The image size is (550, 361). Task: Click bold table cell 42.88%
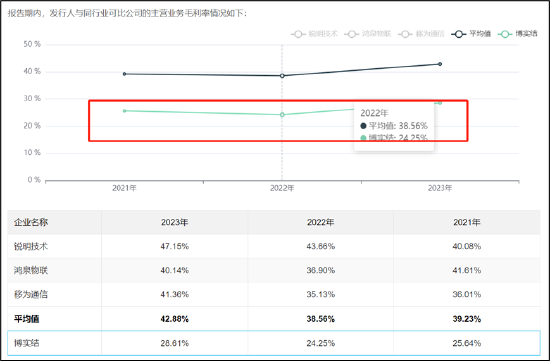coord(175,319)
